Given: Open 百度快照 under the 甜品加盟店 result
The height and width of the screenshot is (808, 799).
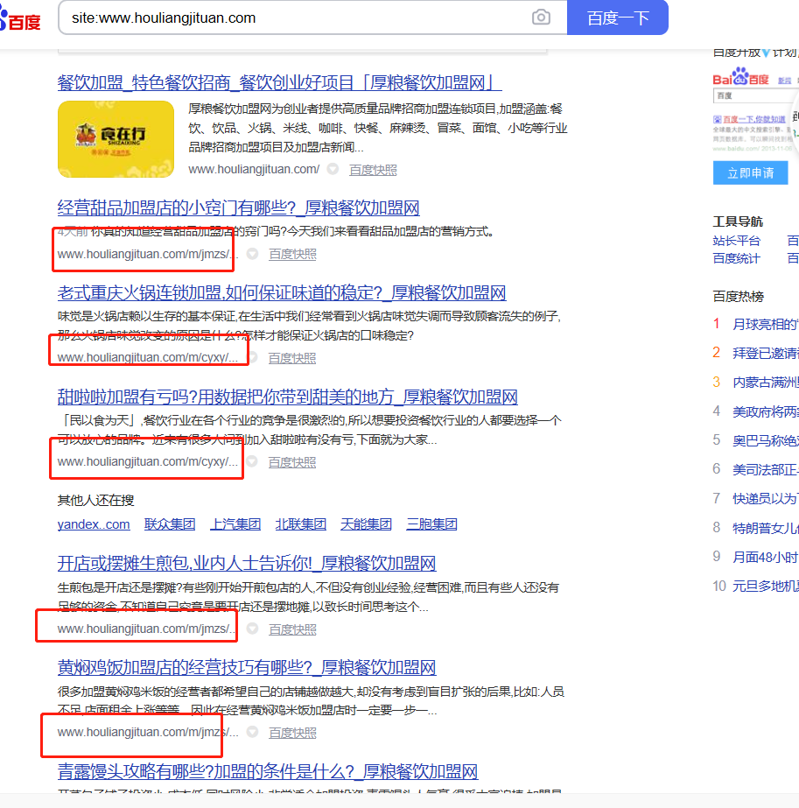Looking at the screenshot, I should 293,254.
